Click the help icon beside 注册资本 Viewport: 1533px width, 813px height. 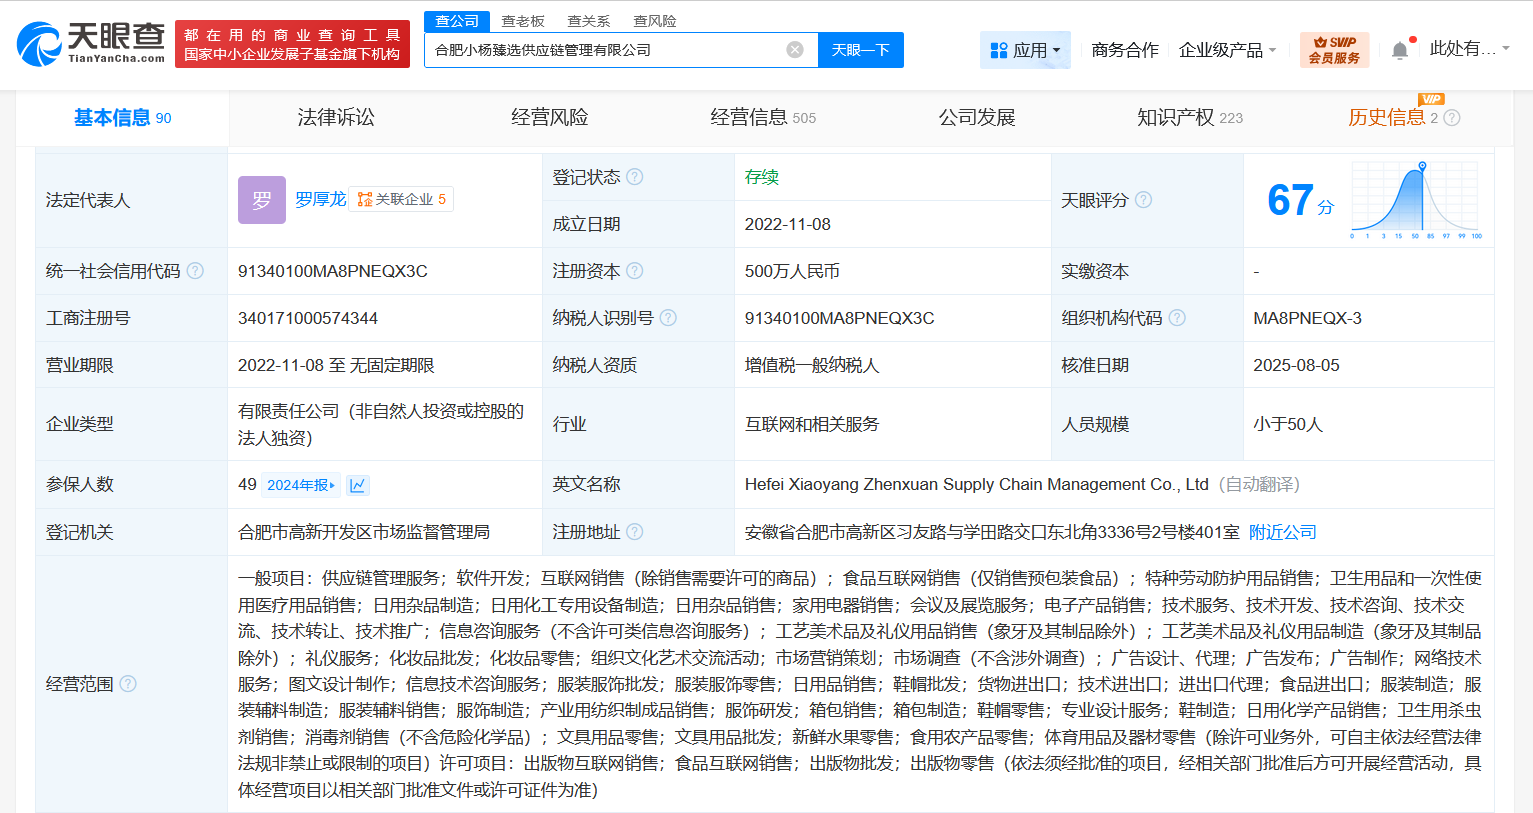tap(637, 270)
